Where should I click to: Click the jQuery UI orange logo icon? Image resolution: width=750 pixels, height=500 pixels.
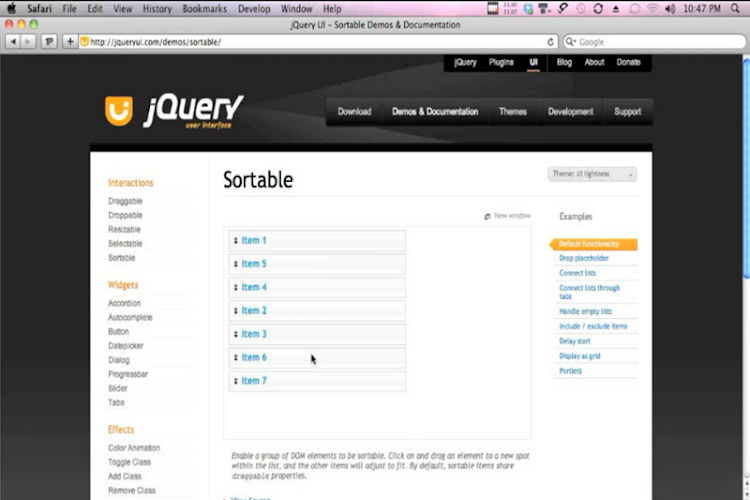pyautogui.click(x=119, y=111)
